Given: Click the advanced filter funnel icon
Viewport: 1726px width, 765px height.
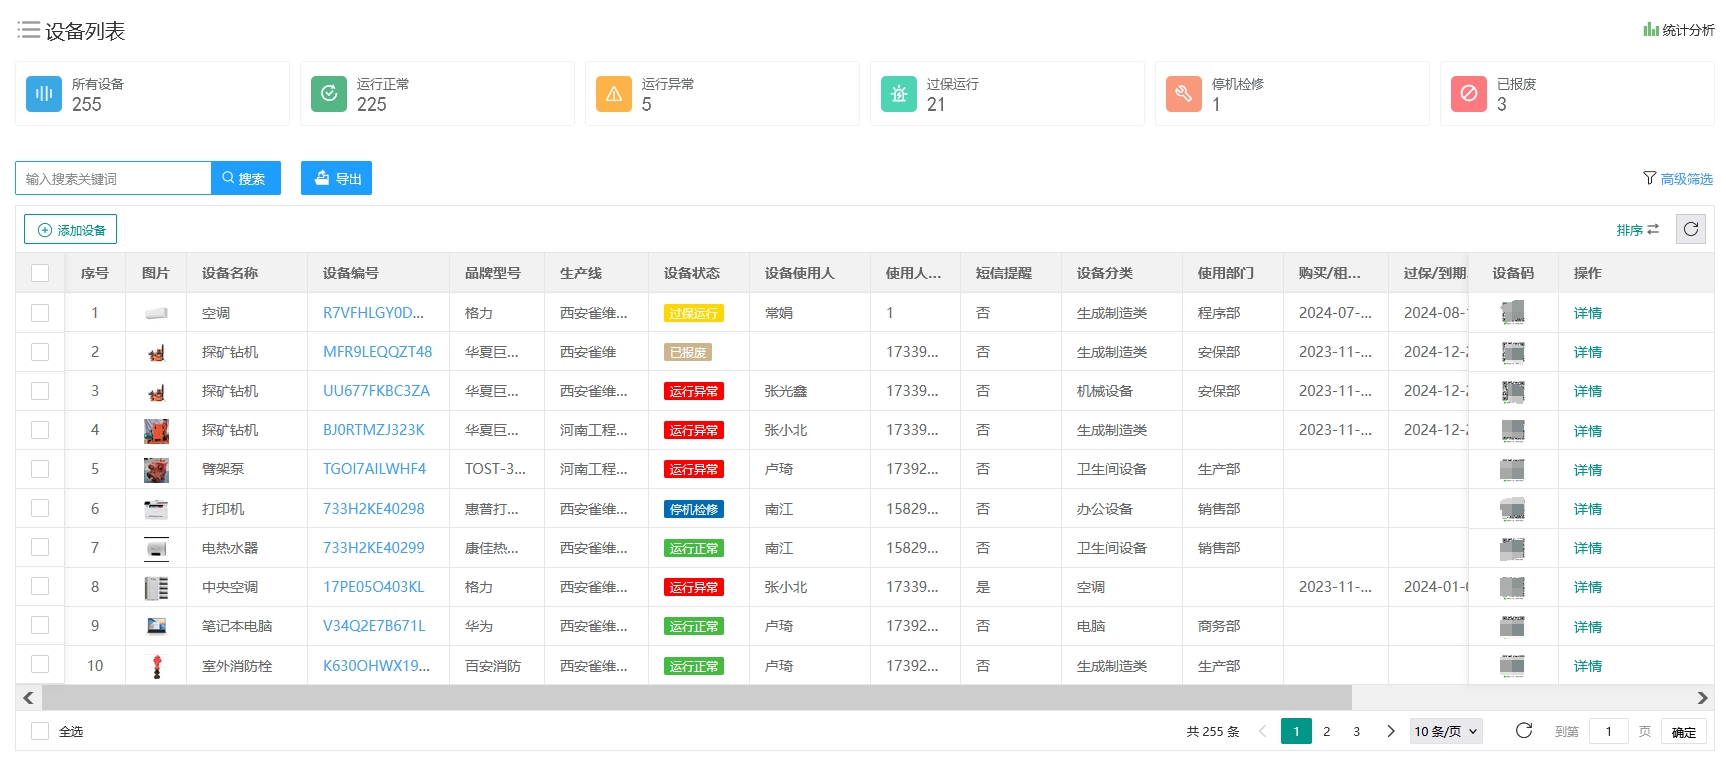Looking at the screenshot, I should [1649, 178].
